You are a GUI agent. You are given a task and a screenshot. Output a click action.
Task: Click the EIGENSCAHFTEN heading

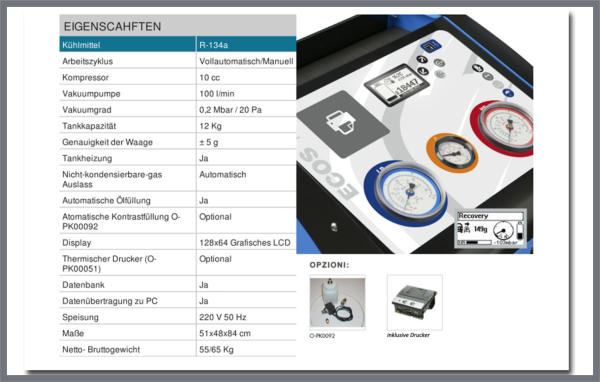[x=112, y=26]
